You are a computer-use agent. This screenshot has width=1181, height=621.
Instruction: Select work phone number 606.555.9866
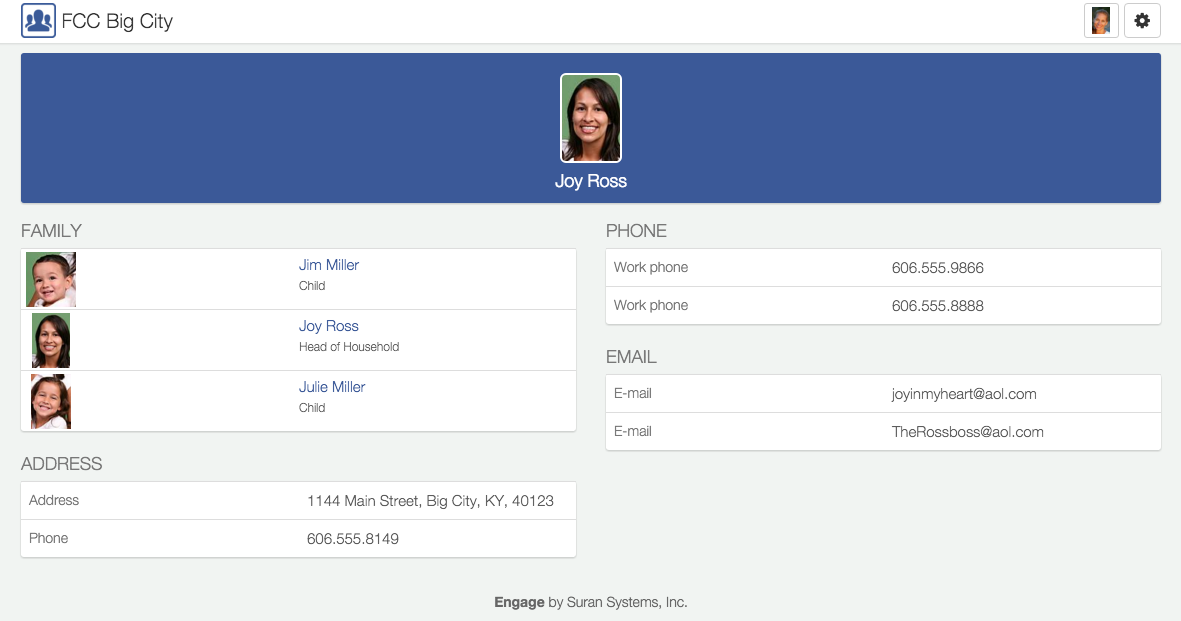(x=937, y=268)
